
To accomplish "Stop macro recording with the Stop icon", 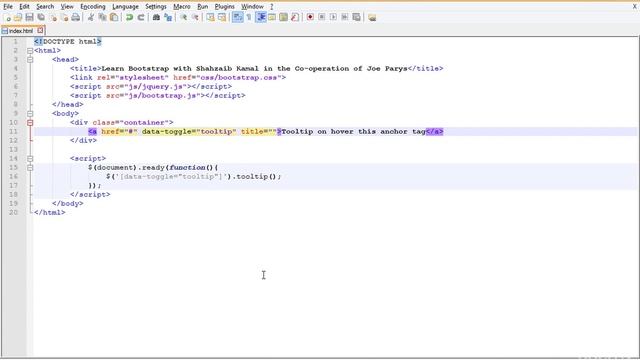I will click(x=322, y=18).
